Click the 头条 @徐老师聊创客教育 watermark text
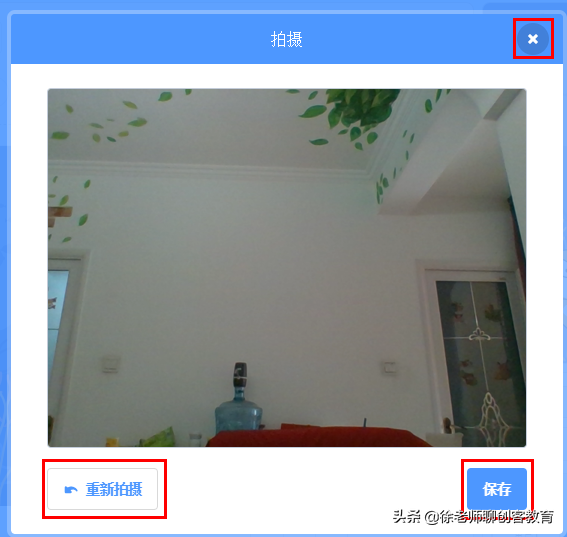The height and width of the screenshot is (537, 567). (x=473, y=517)
